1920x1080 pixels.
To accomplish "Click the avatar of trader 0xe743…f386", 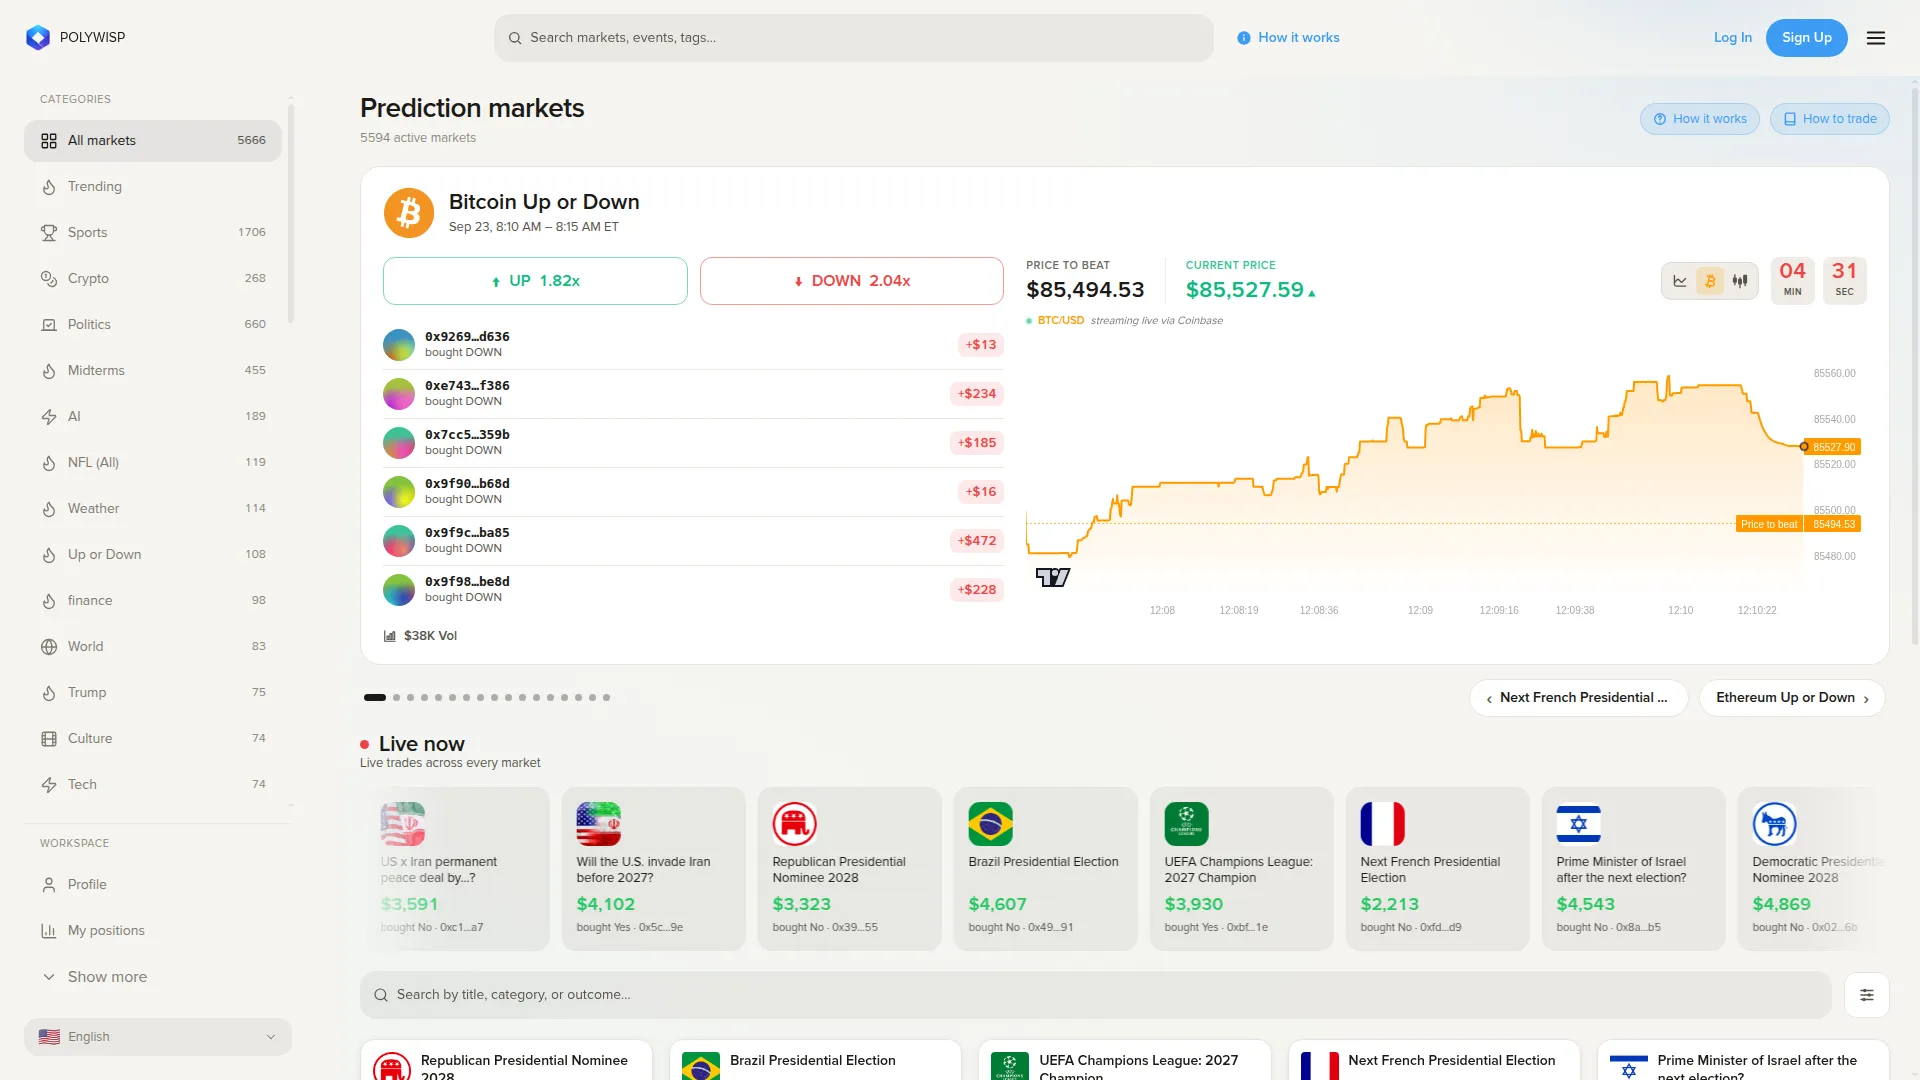I will (399, 394).
